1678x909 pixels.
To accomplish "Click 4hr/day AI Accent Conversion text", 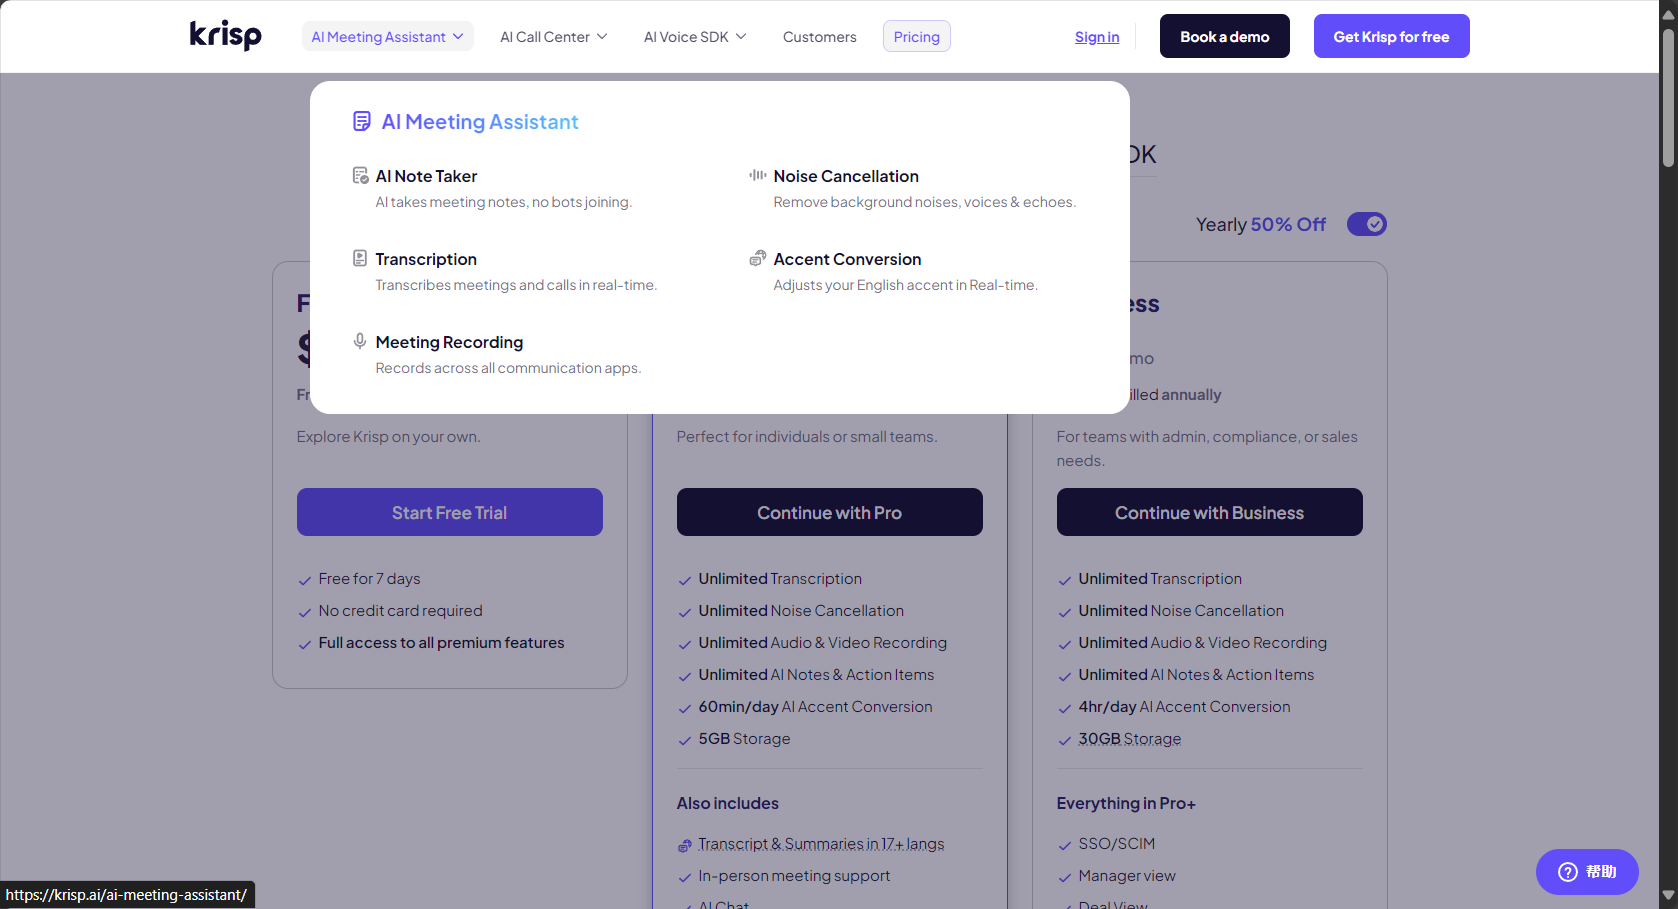I will (1184, 707).
